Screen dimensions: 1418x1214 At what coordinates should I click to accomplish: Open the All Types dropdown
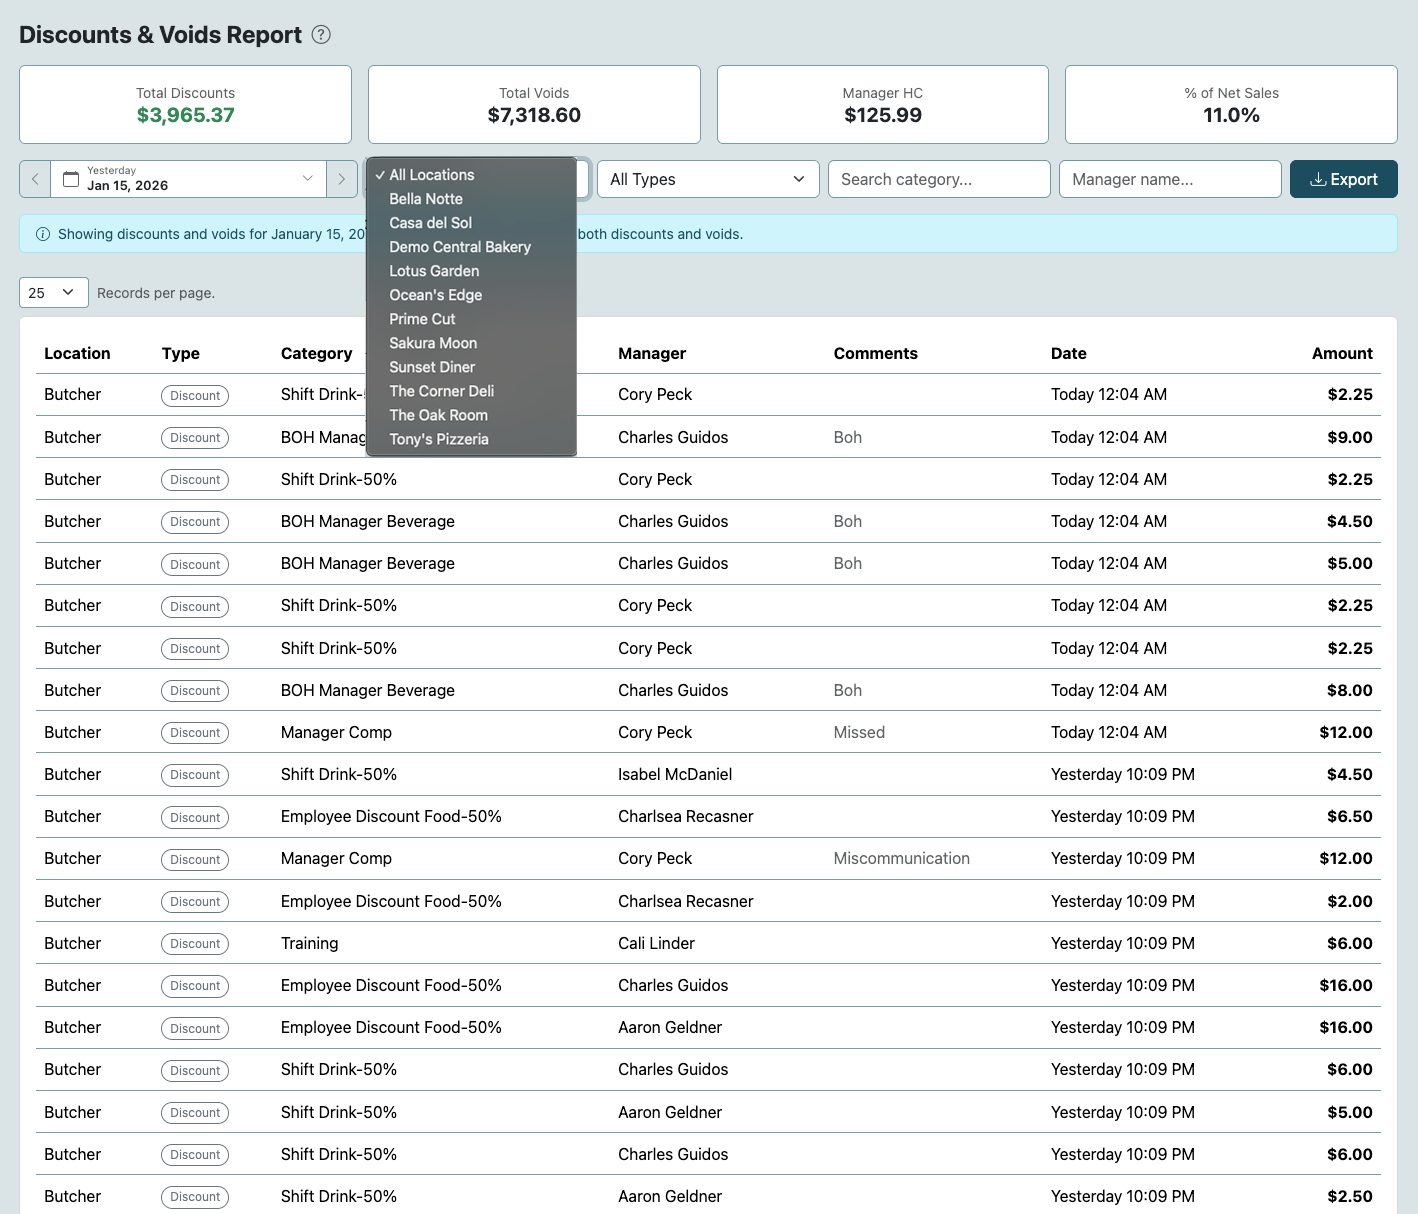click(x=707, y=179)
